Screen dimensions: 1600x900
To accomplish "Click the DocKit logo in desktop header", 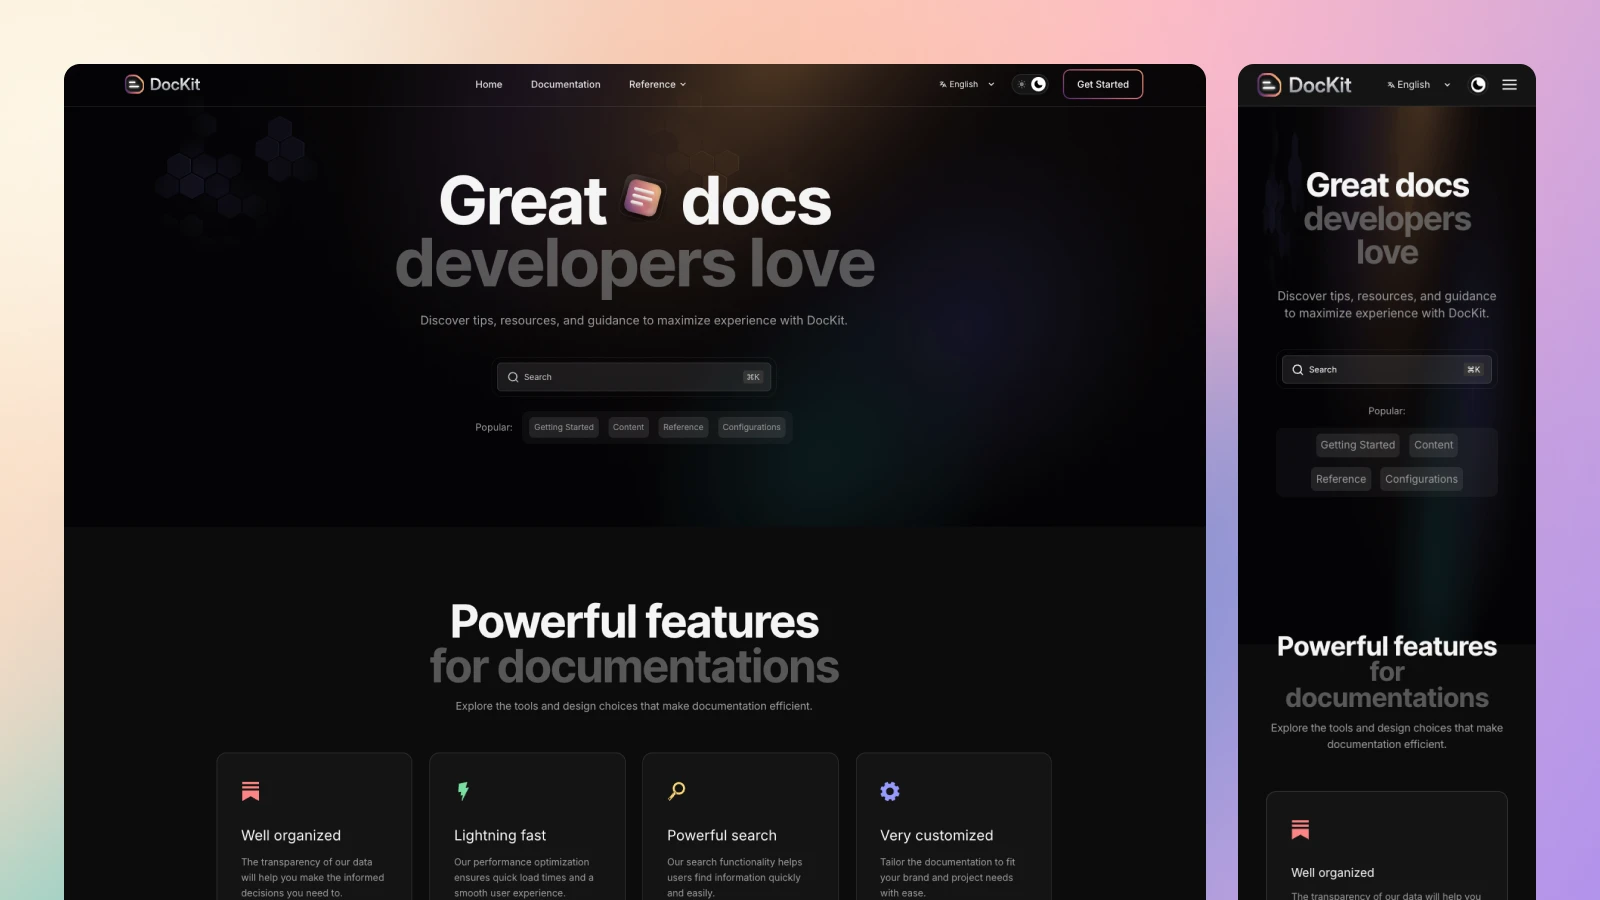I will coord(162,85).
